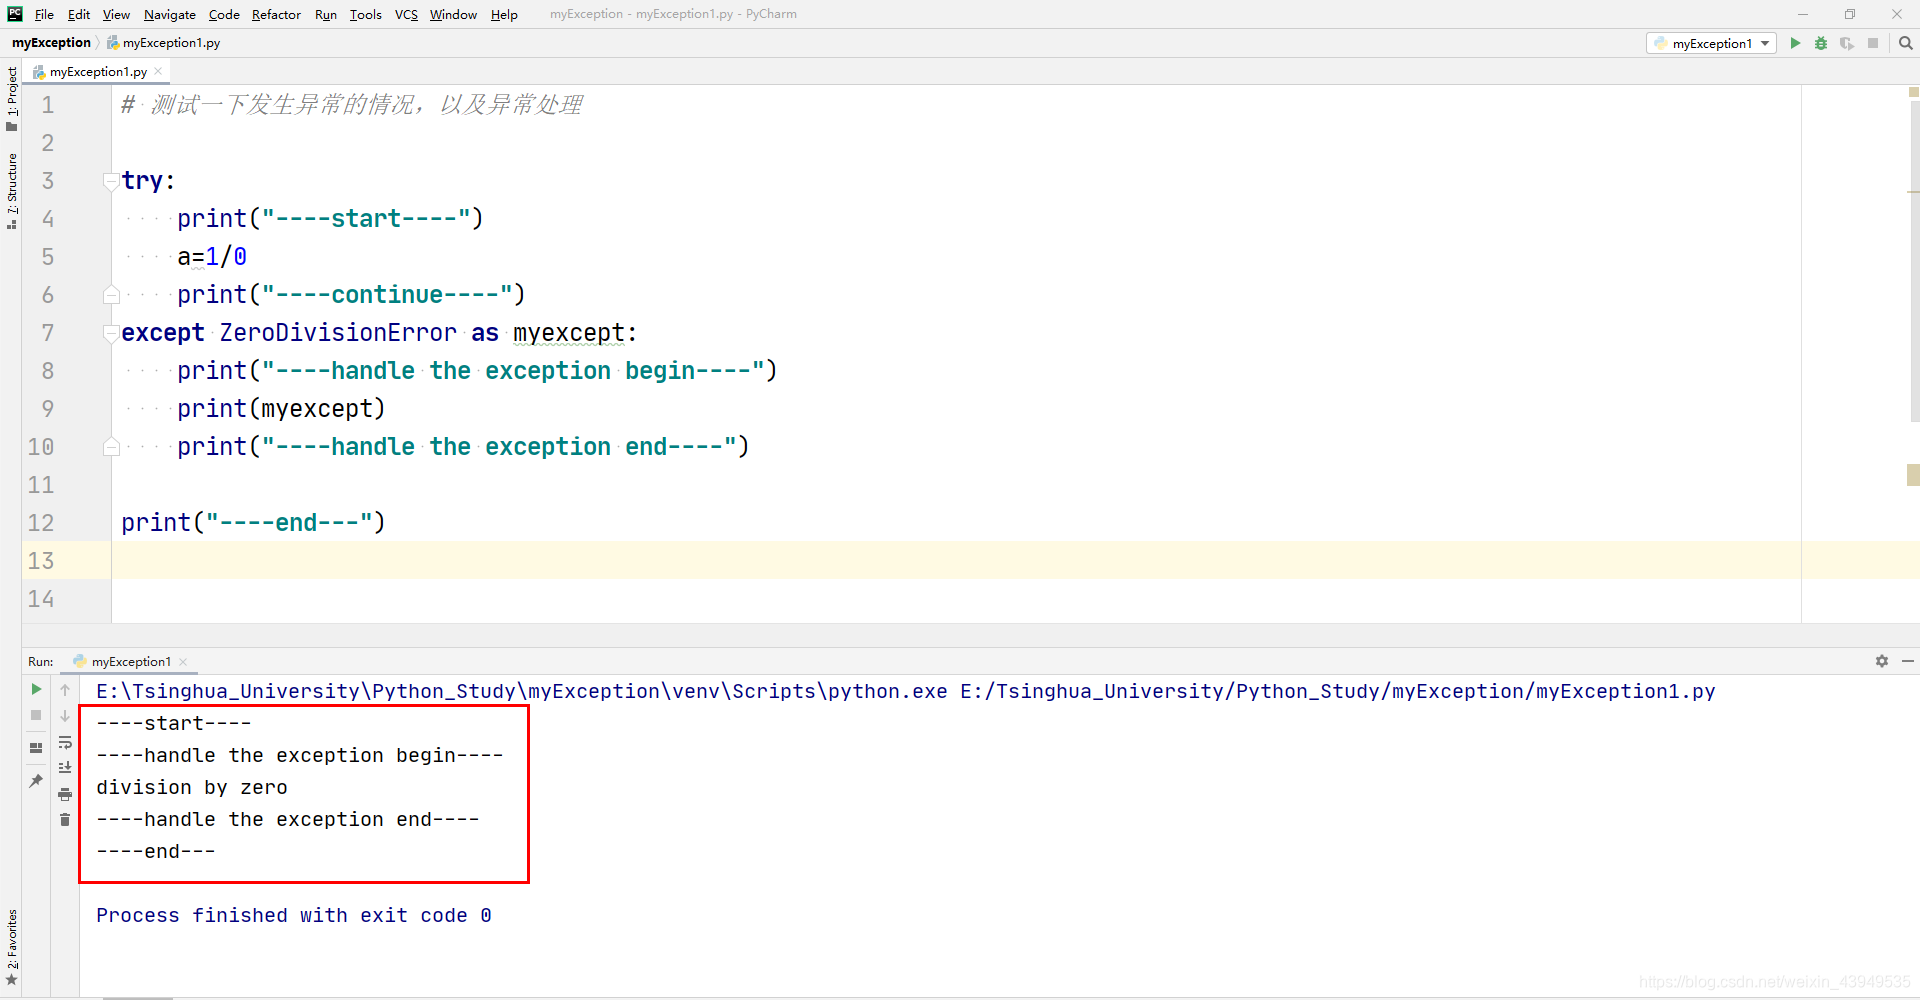Image resolution: width=1920 pixels, height=1000 pixels.
Task: Click fold end marker on line 6
Action: (111, 295)
